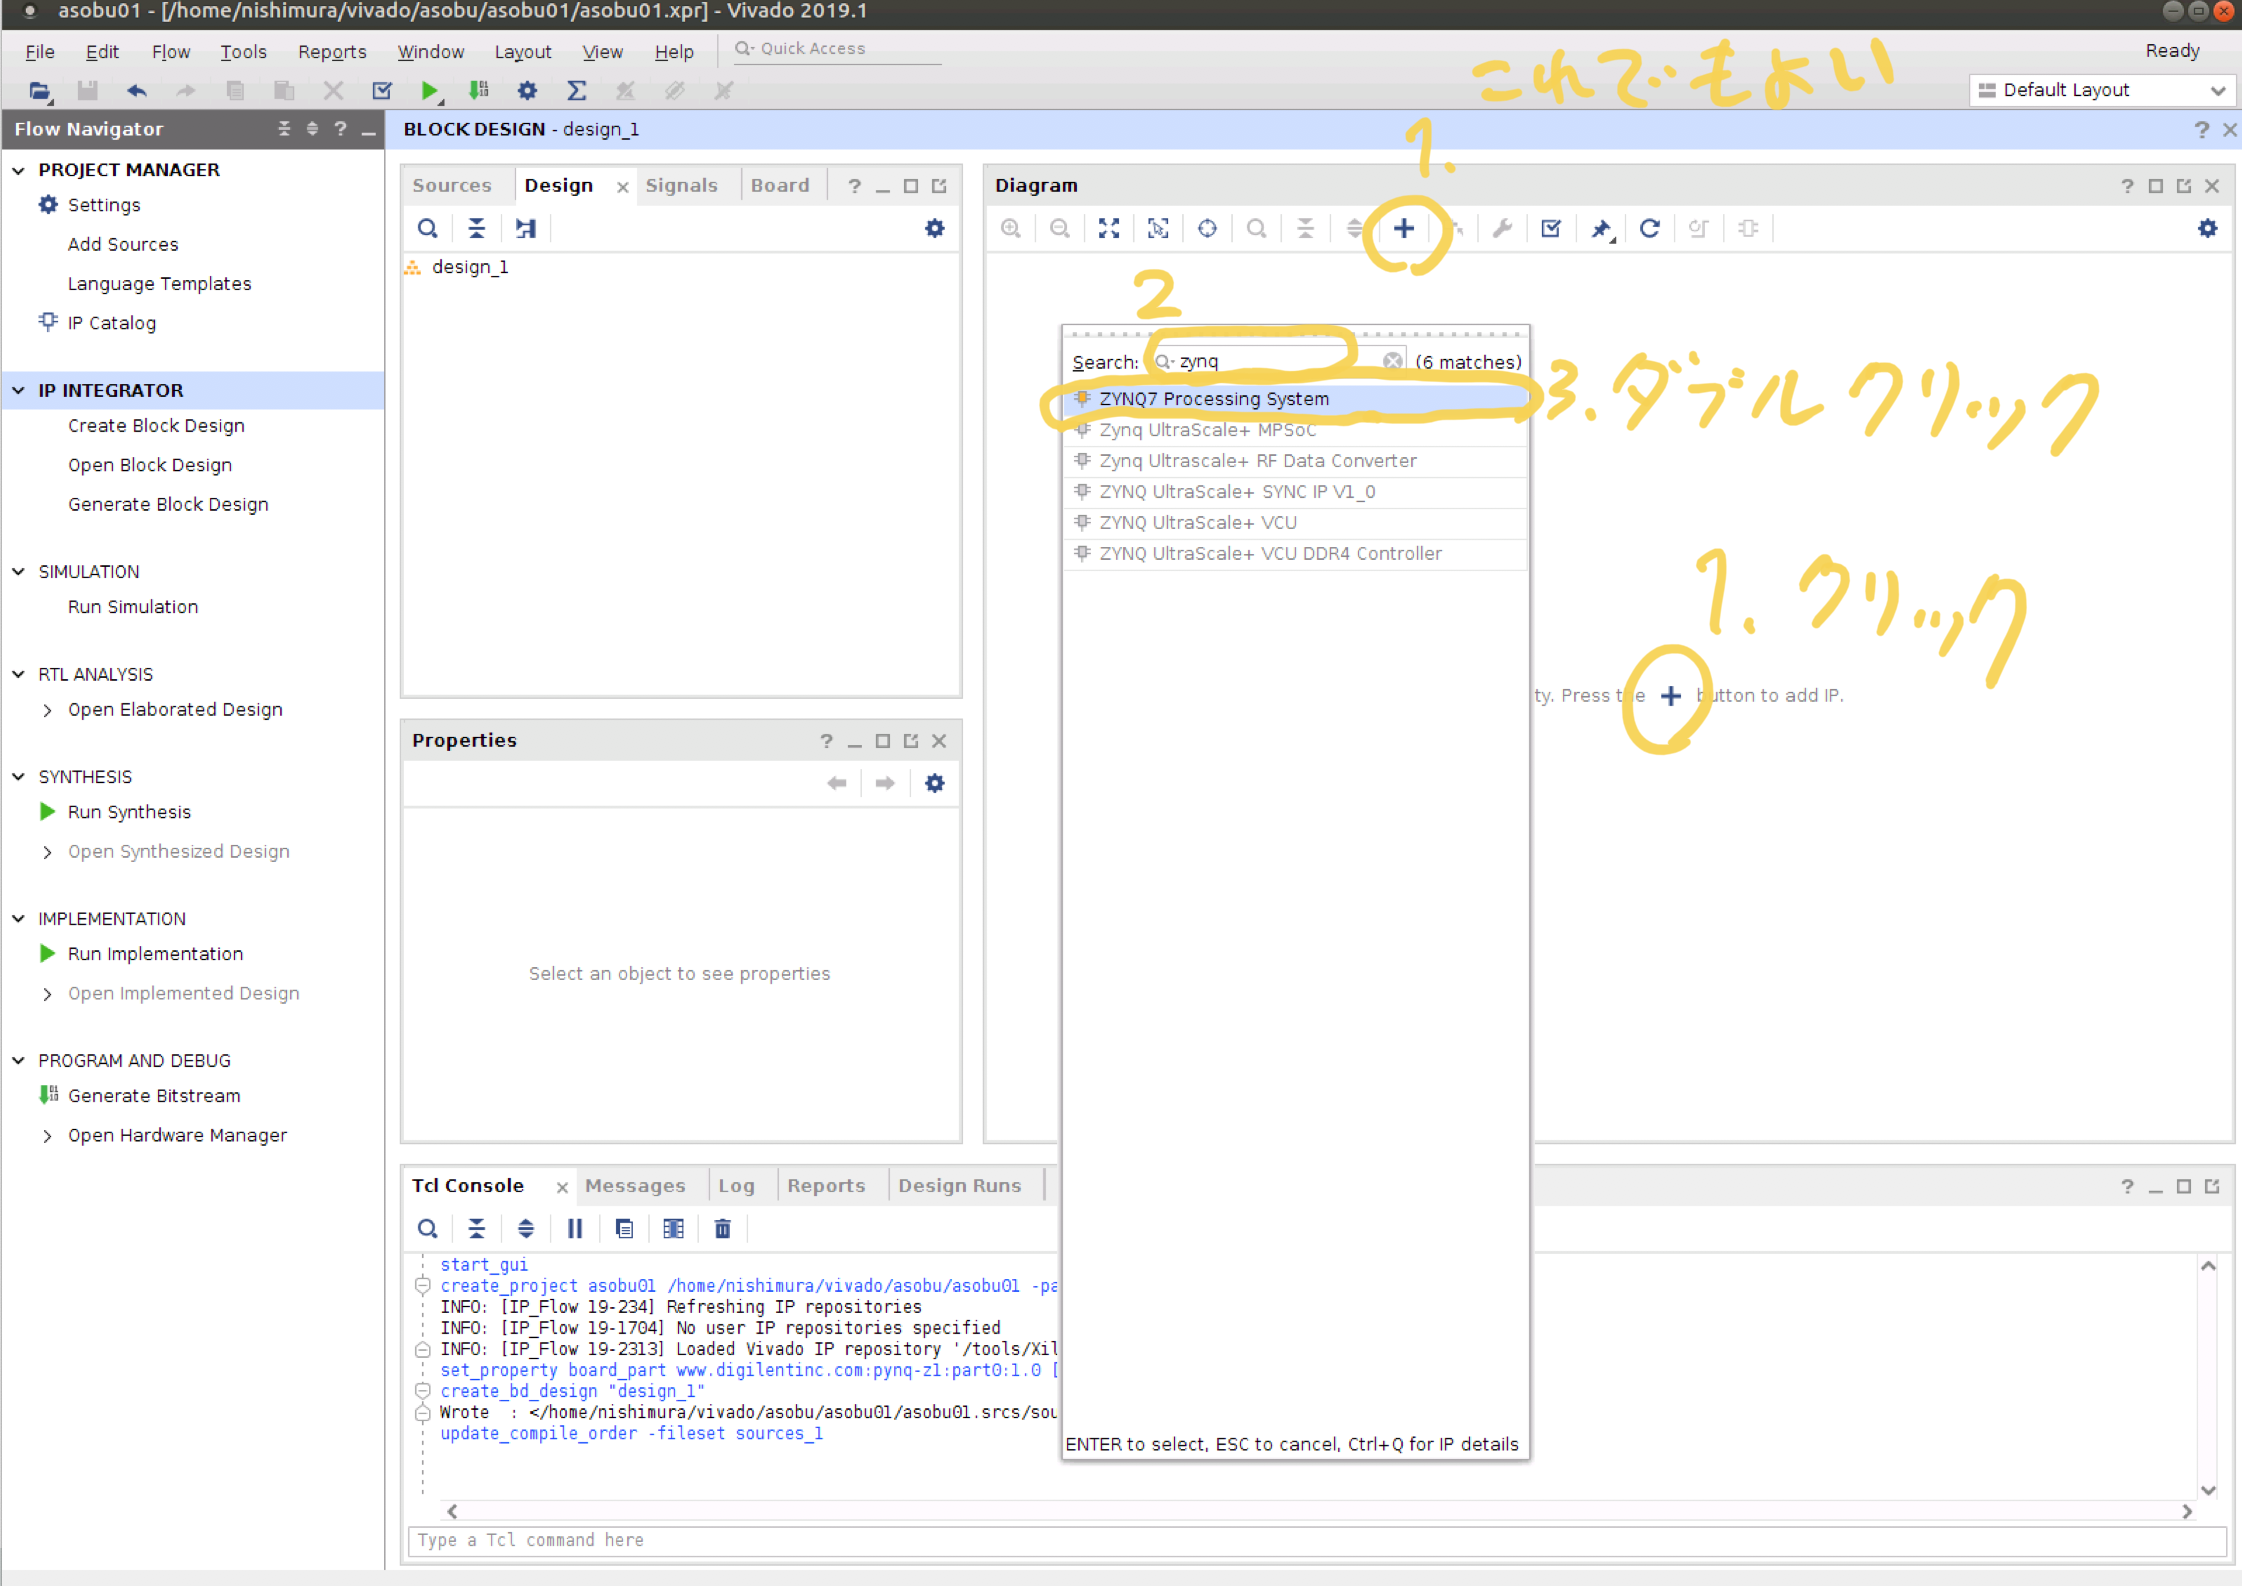This screenshot has height=1586, width=2242.
Task: Select the Zoom In tool in Diagram
Action: 1013,227
